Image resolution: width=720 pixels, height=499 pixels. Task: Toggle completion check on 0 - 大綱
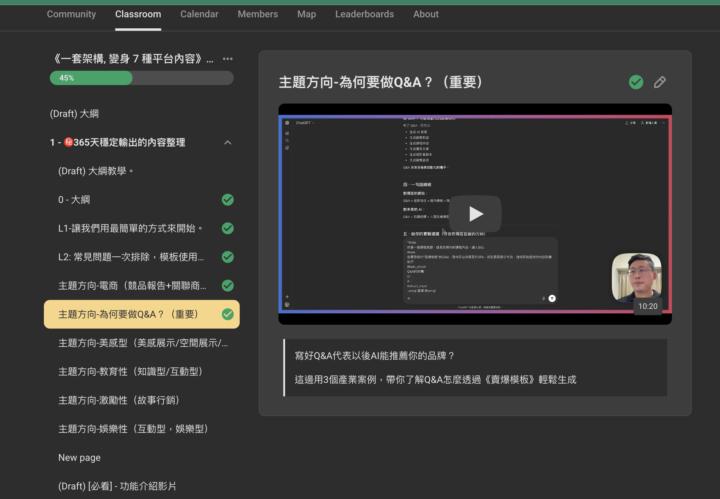click(228, 200)
